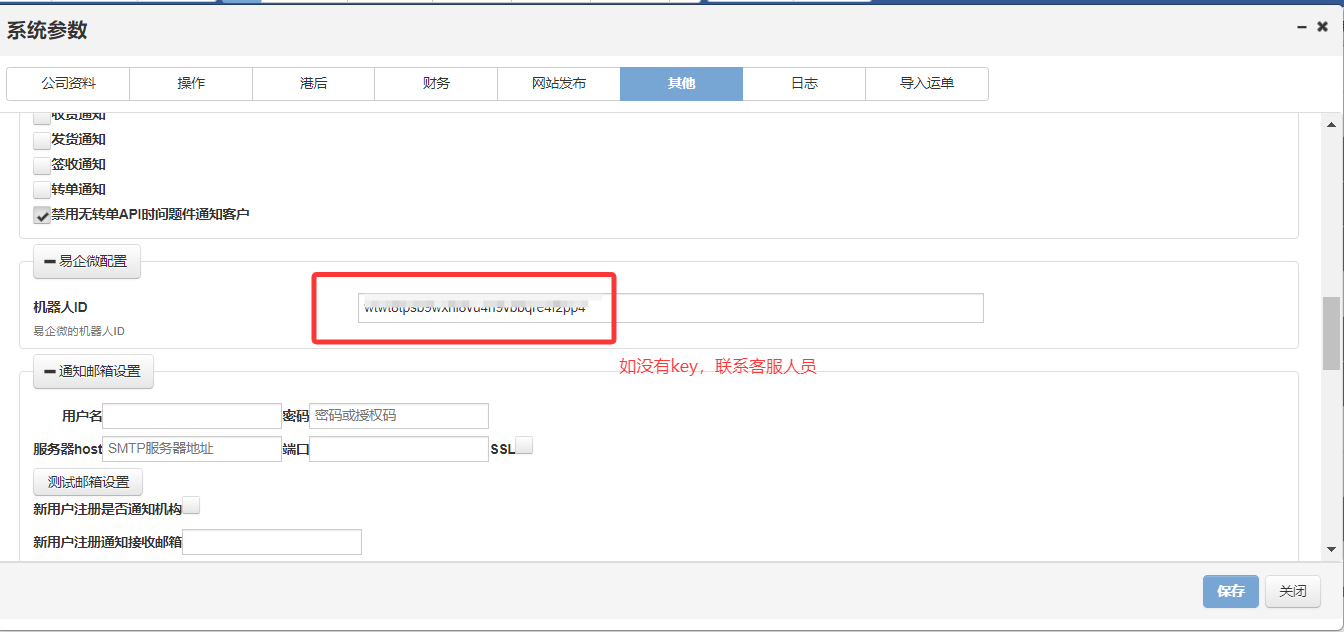Go to the 导入运单 tab
This screenshot has width=1344, height=632.
click(926, 84)
